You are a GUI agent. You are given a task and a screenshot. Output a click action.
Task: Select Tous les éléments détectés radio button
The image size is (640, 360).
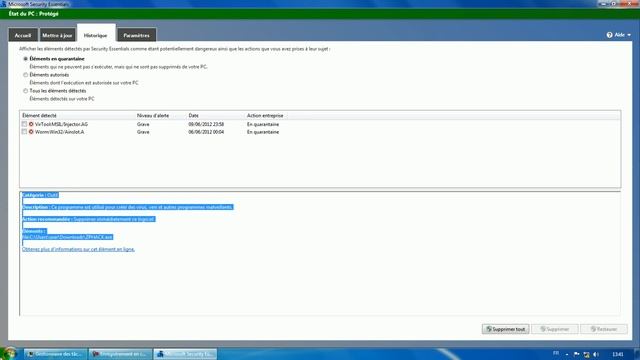pyautogui.click(x=26, y=91)
